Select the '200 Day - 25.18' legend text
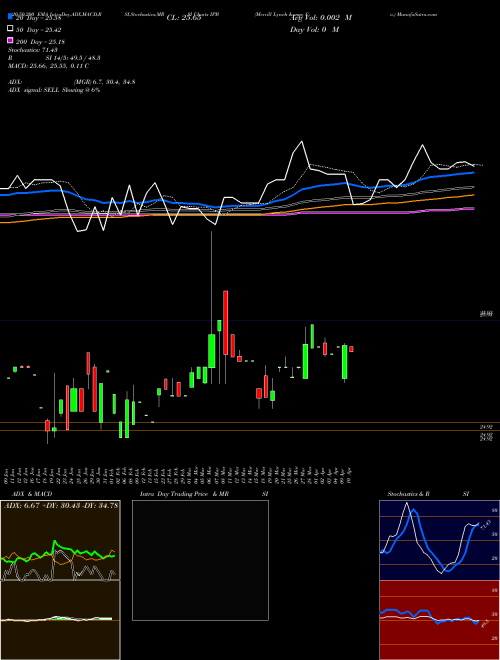The width and height of the screenshot is (500, 660). pos(40,42)
